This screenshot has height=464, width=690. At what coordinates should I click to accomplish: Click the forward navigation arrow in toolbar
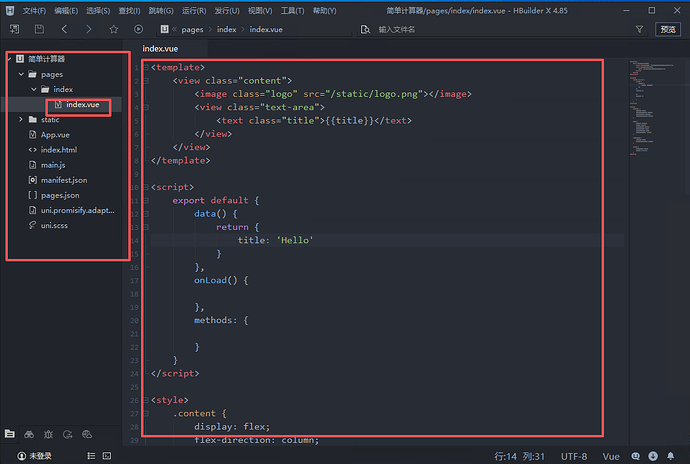89,30
